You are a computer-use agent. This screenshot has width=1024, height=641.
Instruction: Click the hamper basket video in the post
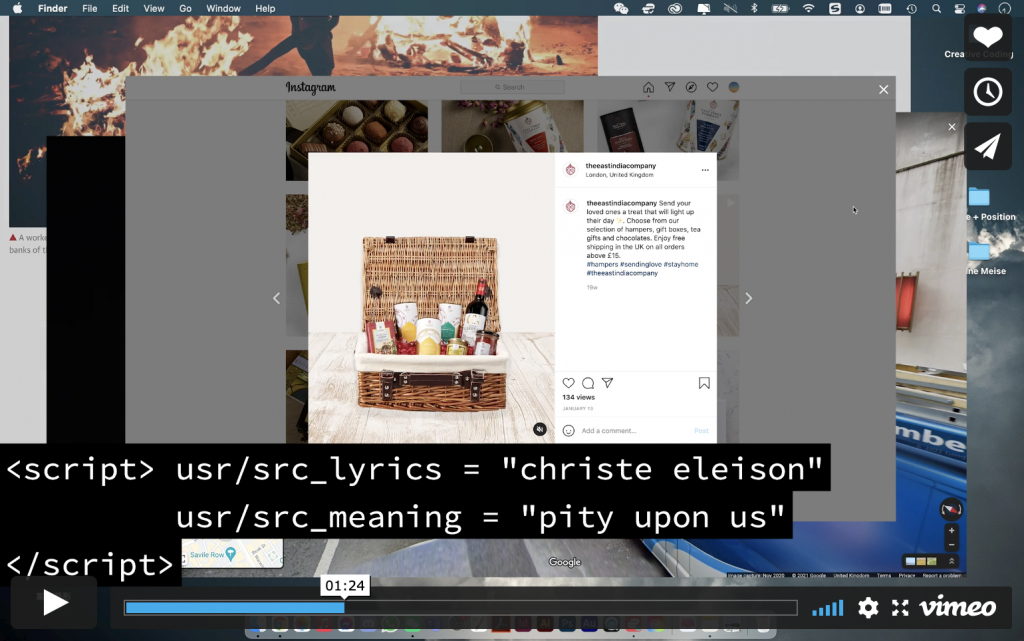tap(431, 298)
